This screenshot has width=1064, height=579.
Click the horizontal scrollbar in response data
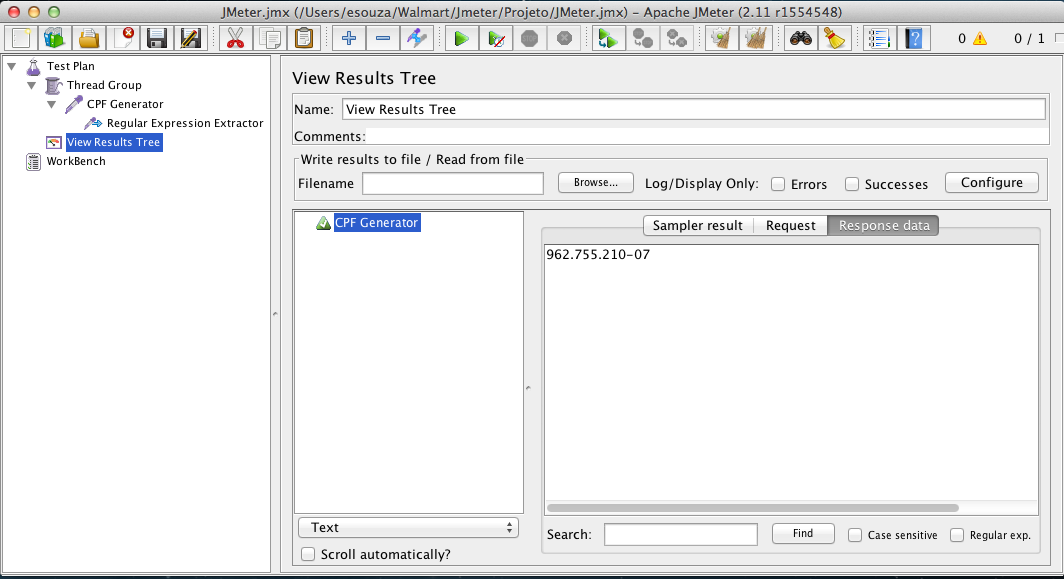click(753, 508)
